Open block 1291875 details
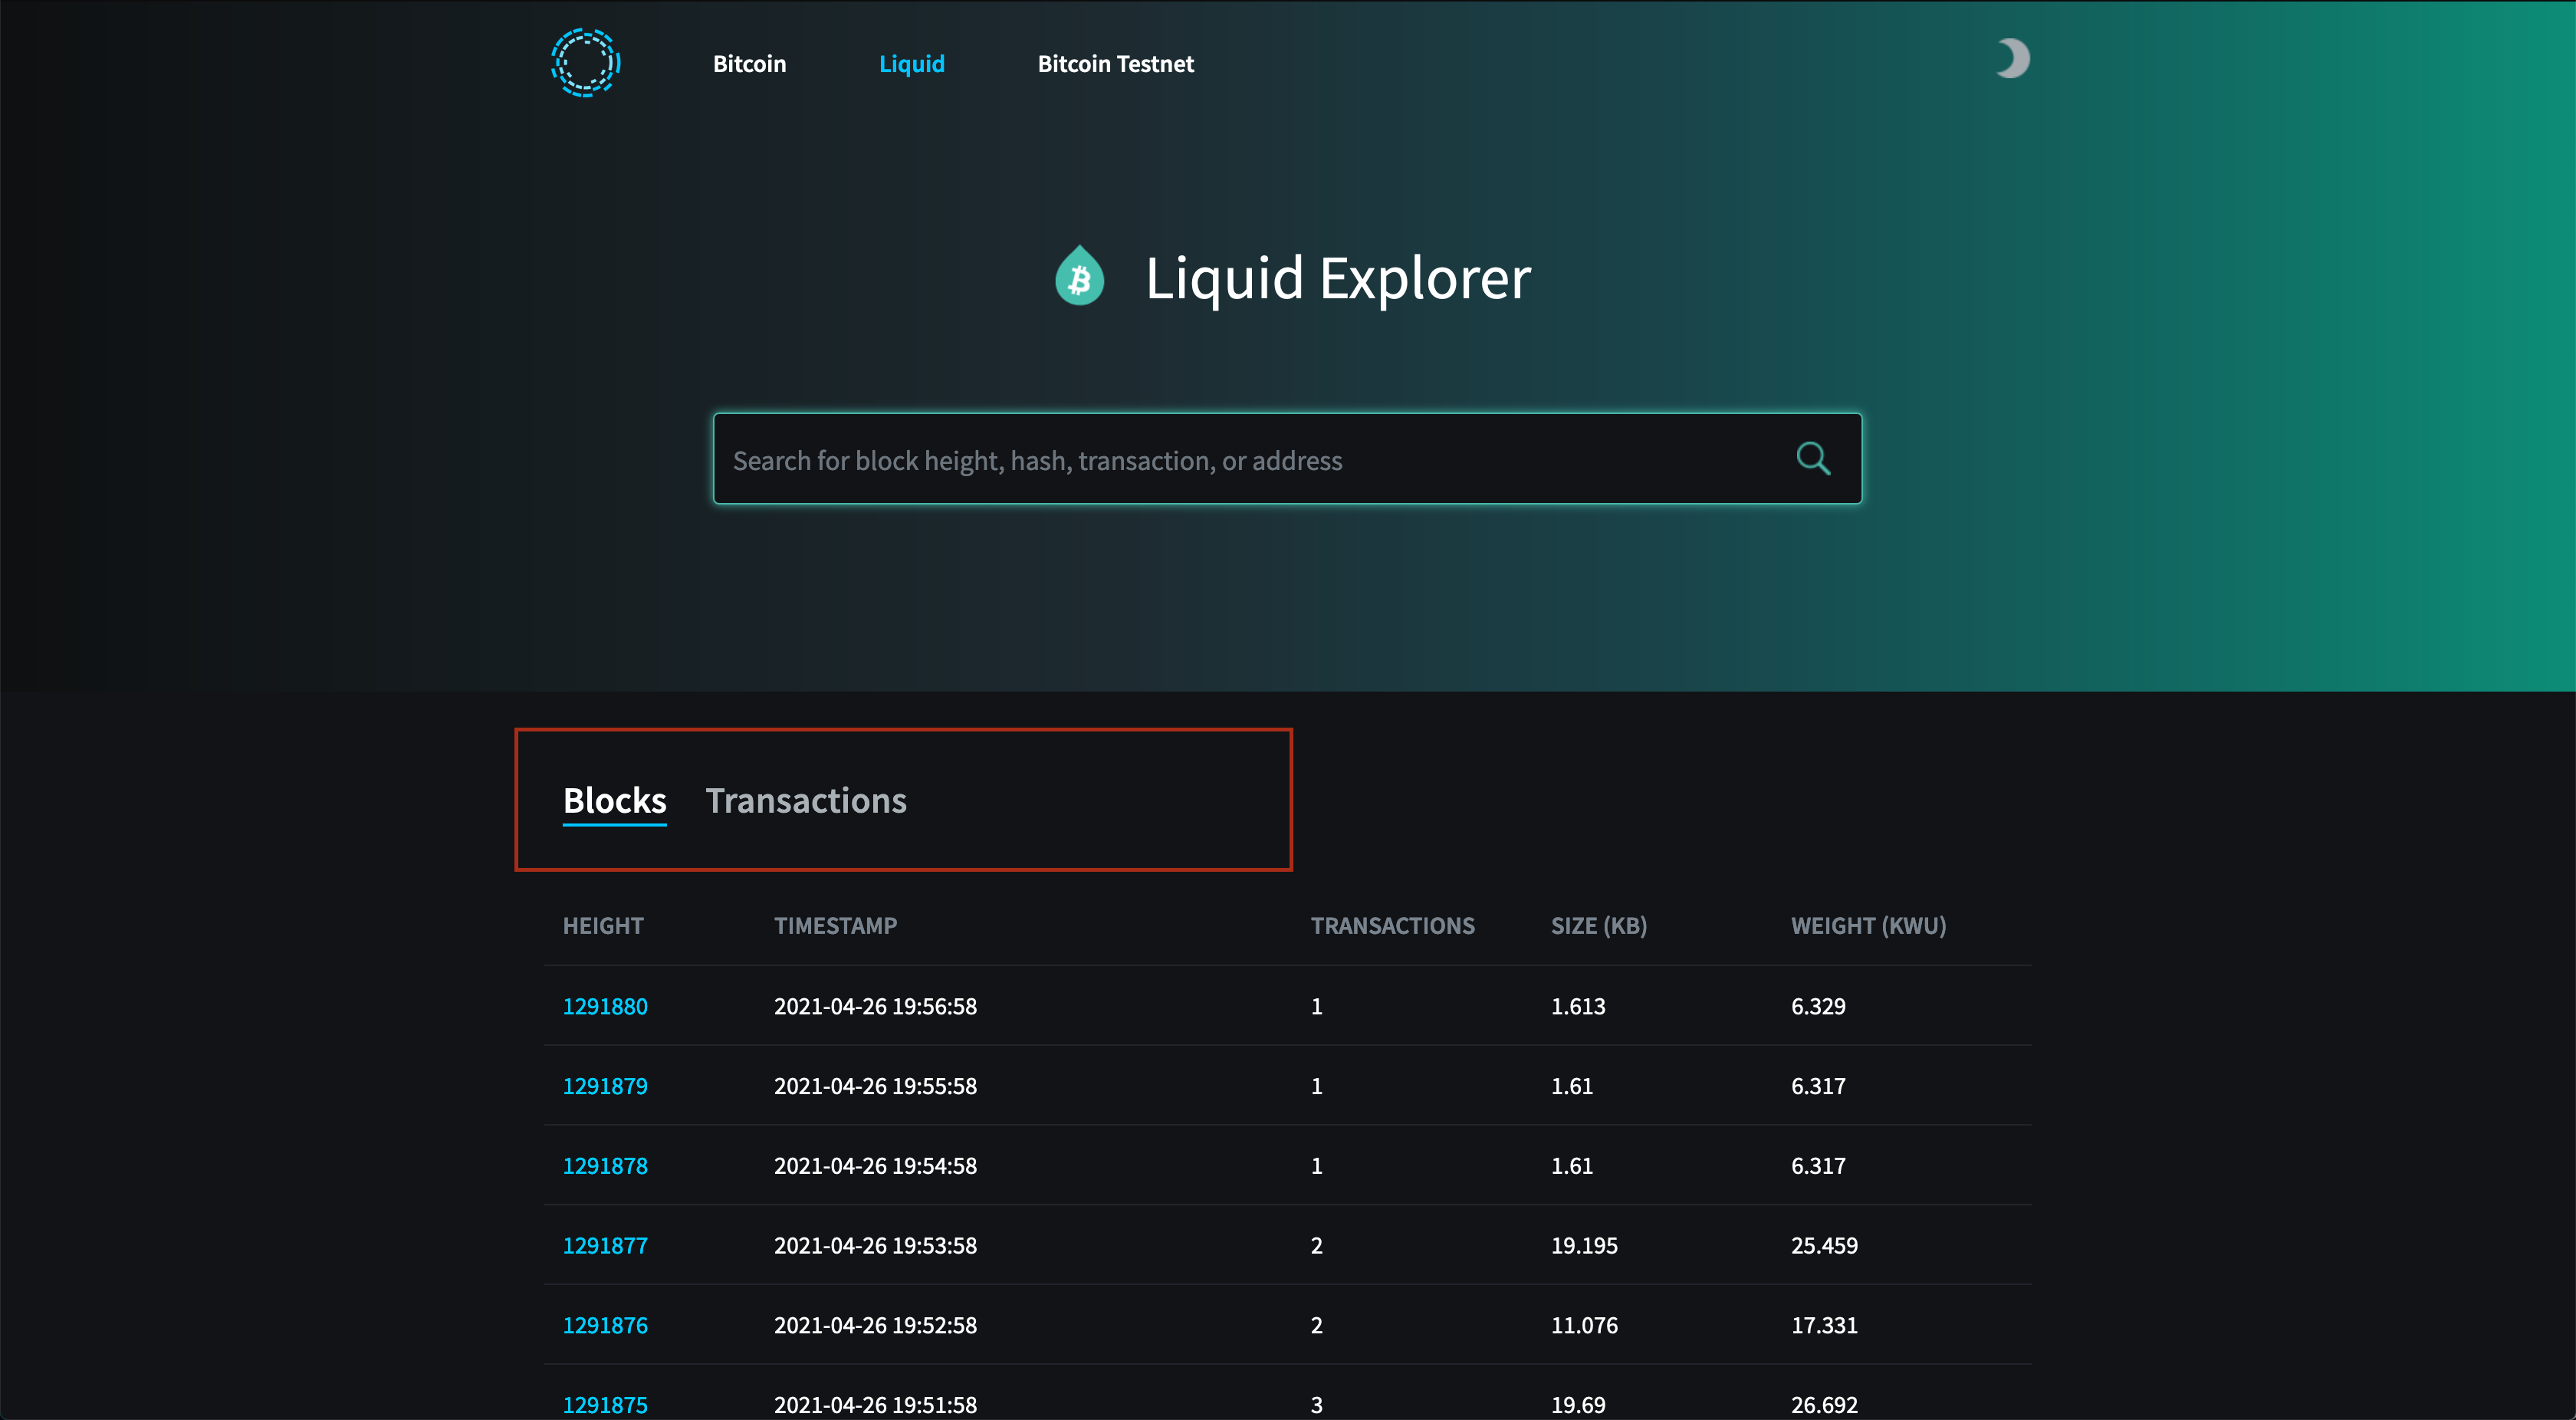The image size is (2576, 1420). [x=606, y=1404]
